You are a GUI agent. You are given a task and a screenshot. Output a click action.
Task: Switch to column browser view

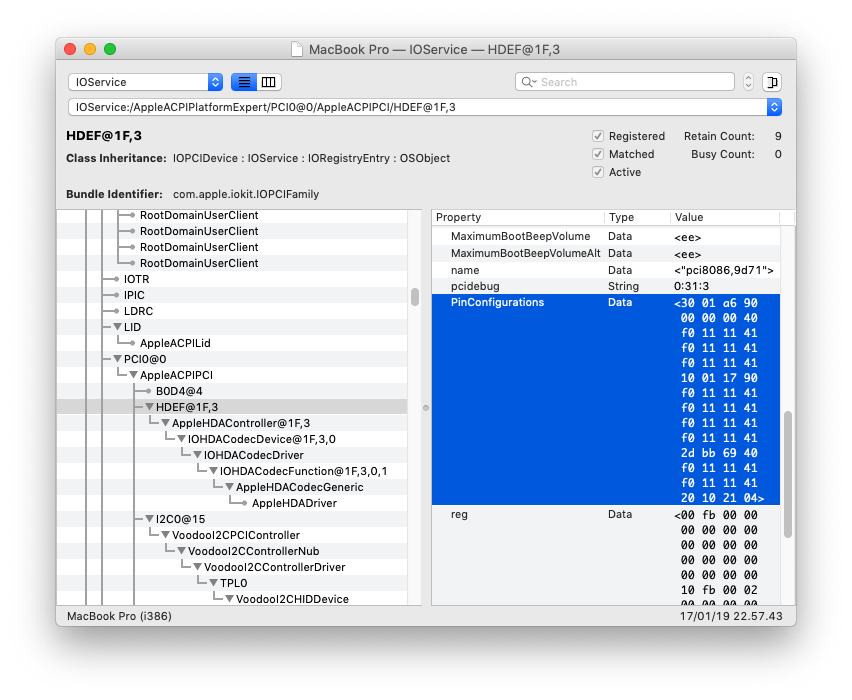click(x=268, y=82)
